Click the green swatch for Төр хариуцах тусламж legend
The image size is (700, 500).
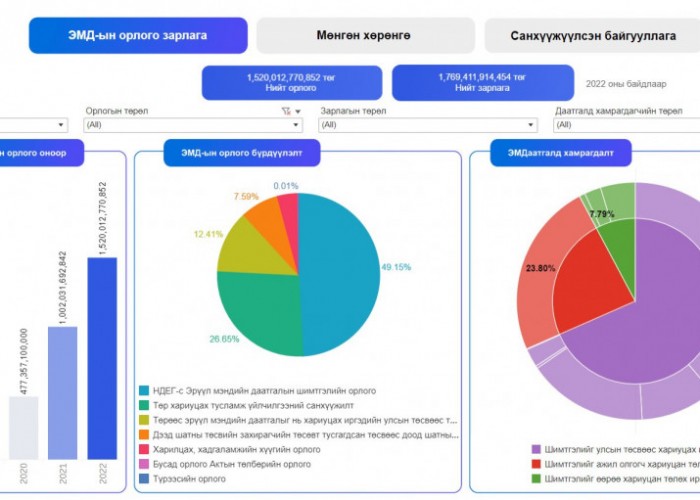click(x=144, y=405)
